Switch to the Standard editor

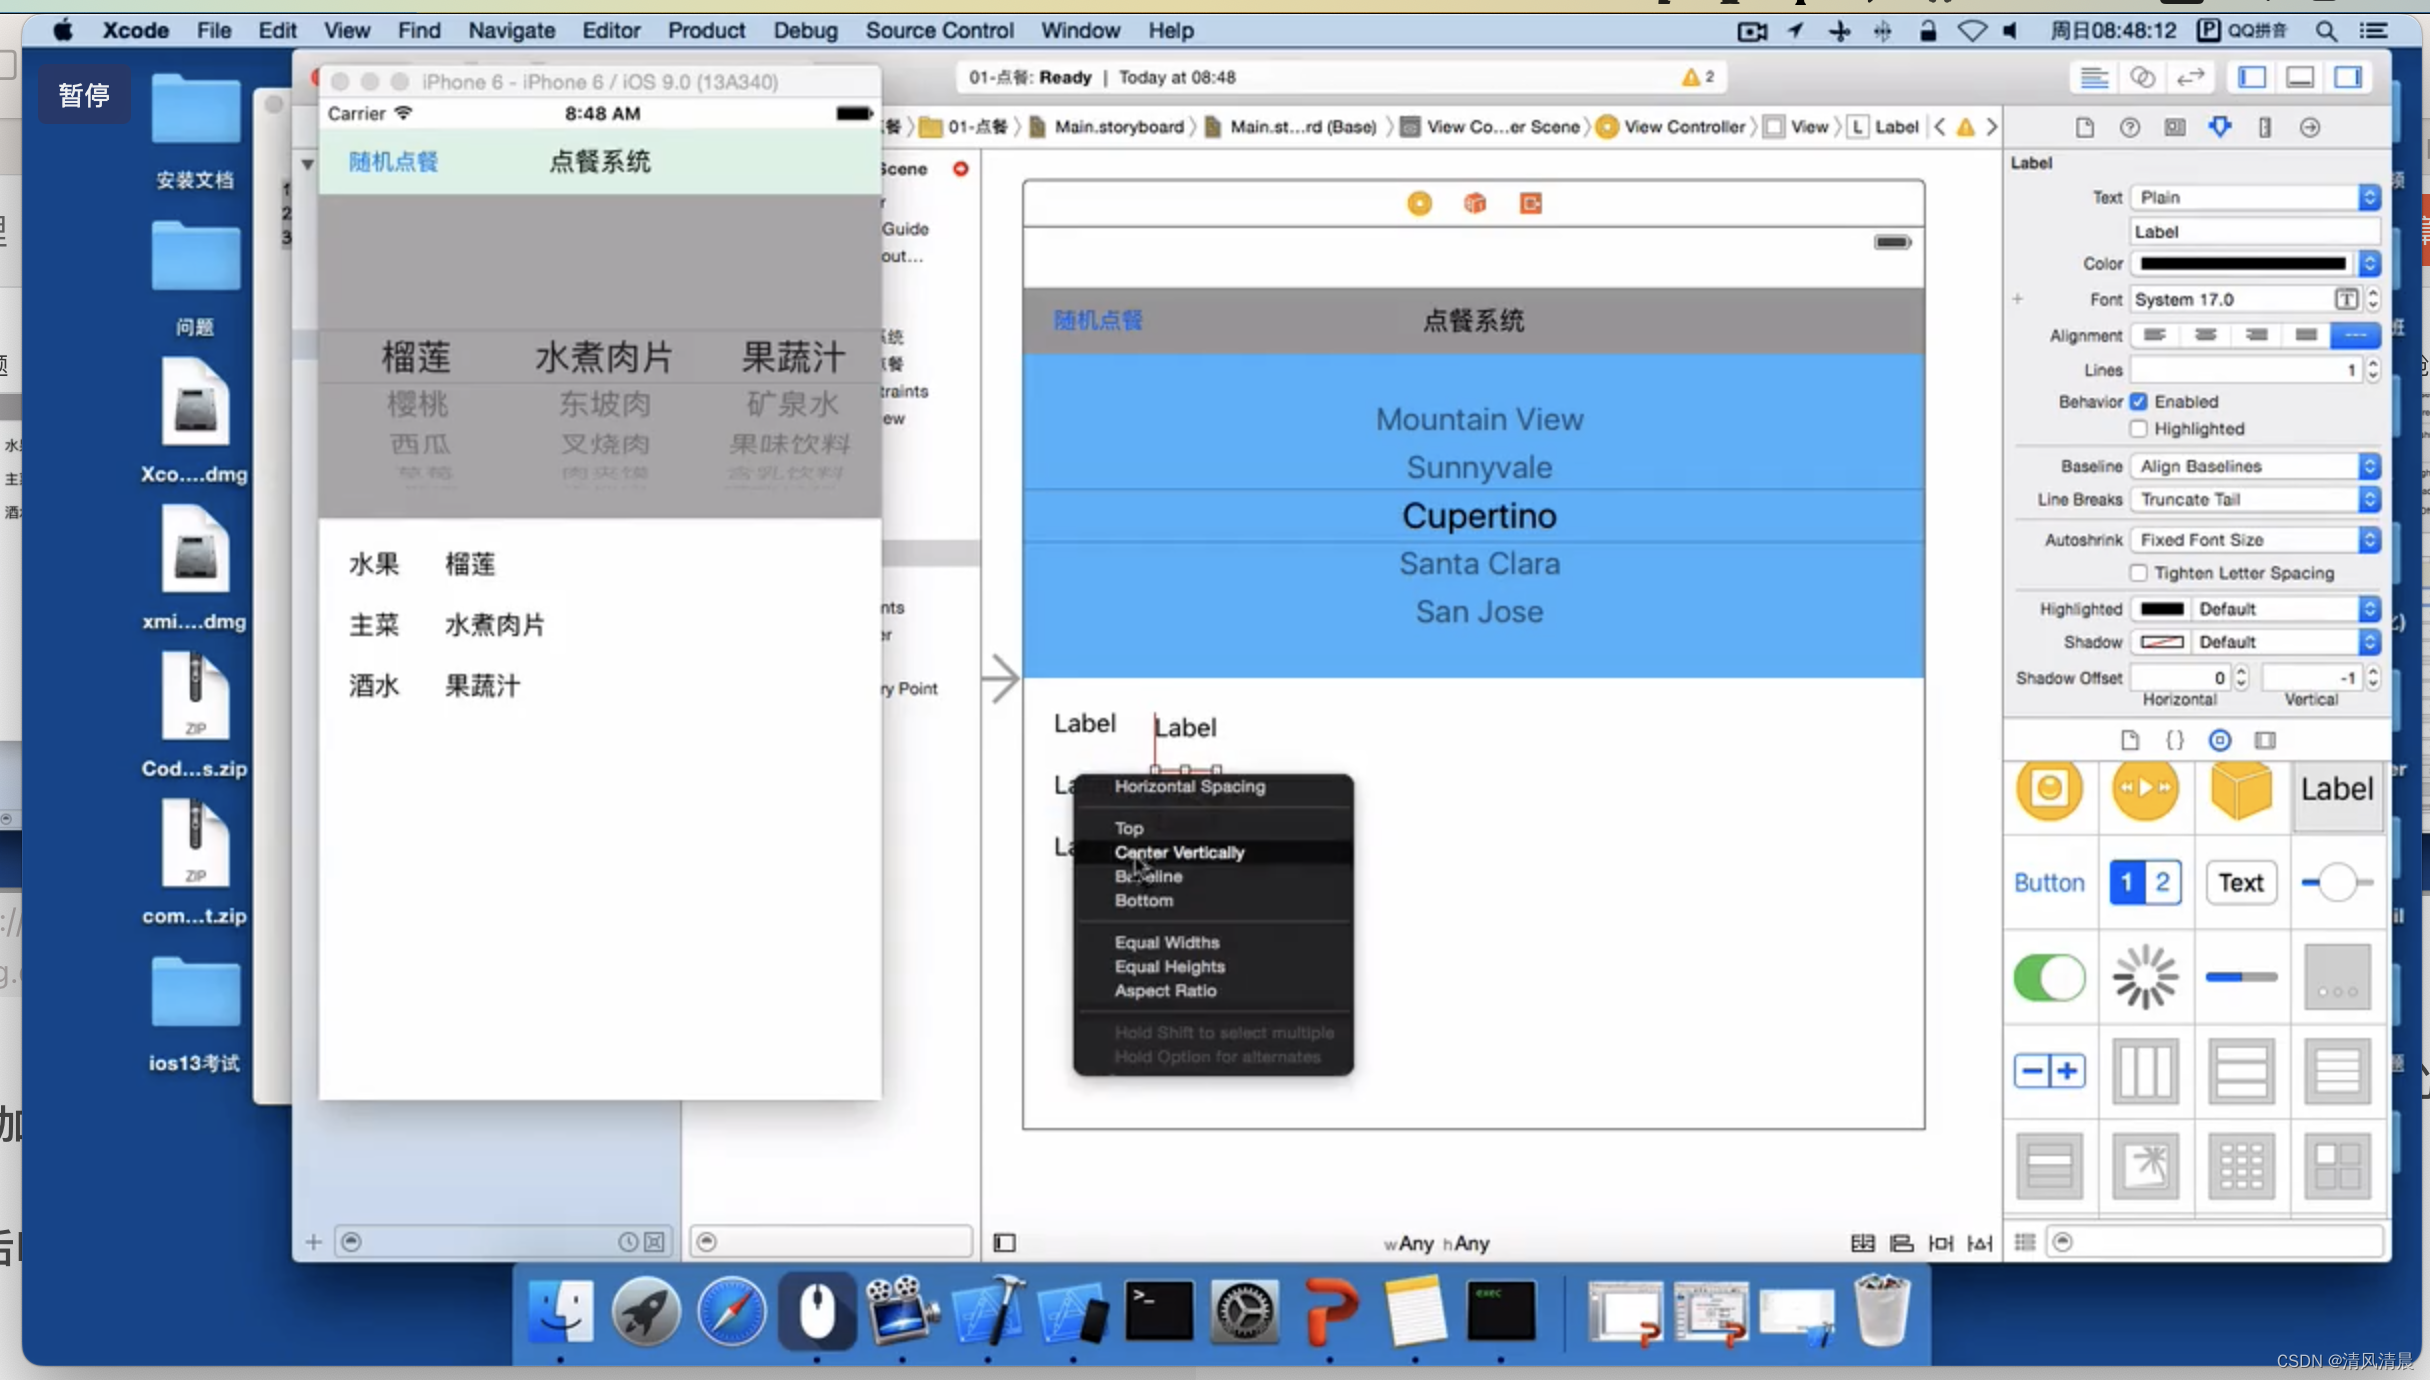pyautogui.click(x=2093, y=77)
